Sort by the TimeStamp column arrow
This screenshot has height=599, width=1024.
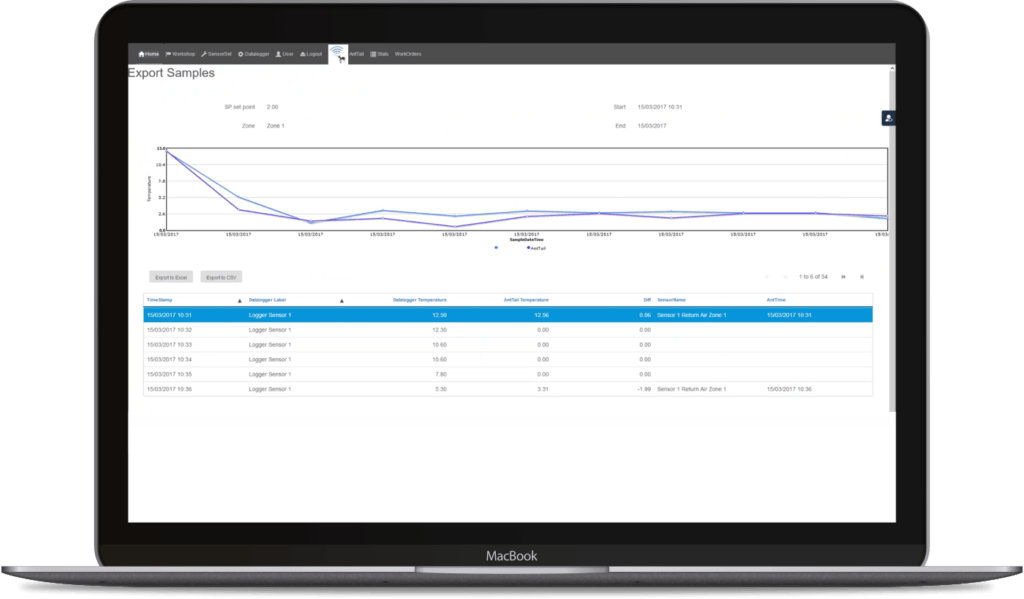pos(238,300)
